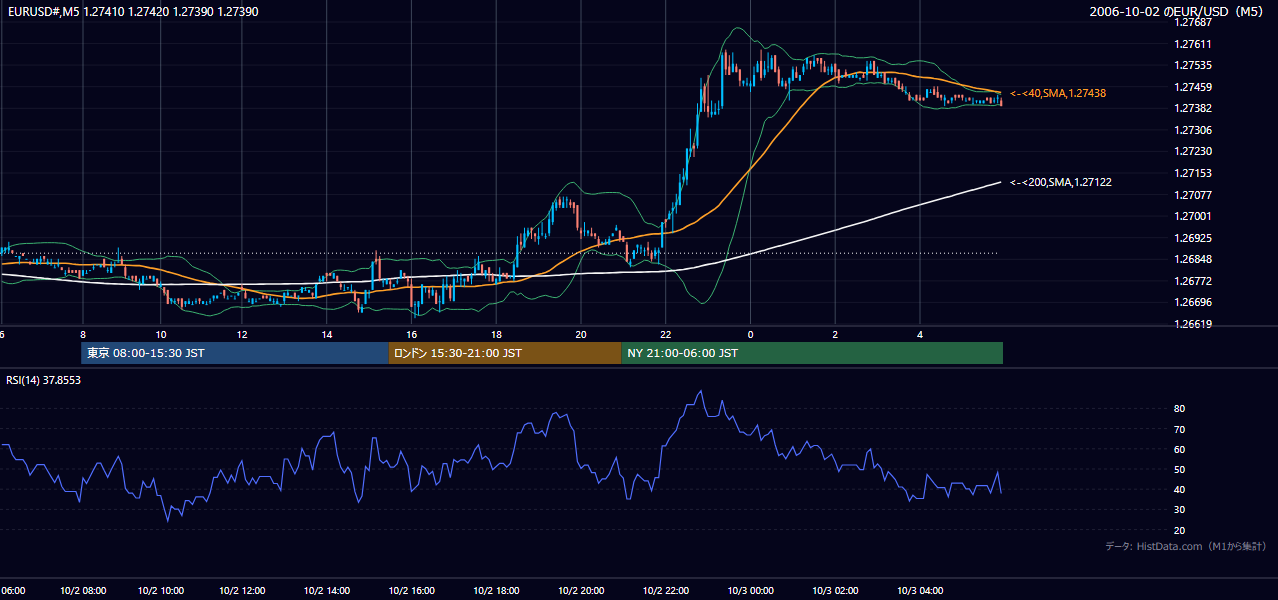Viewport: 1278px width, 600px height.
Task: Click the 1.27687 price axis value
Action: point(1192,22)
